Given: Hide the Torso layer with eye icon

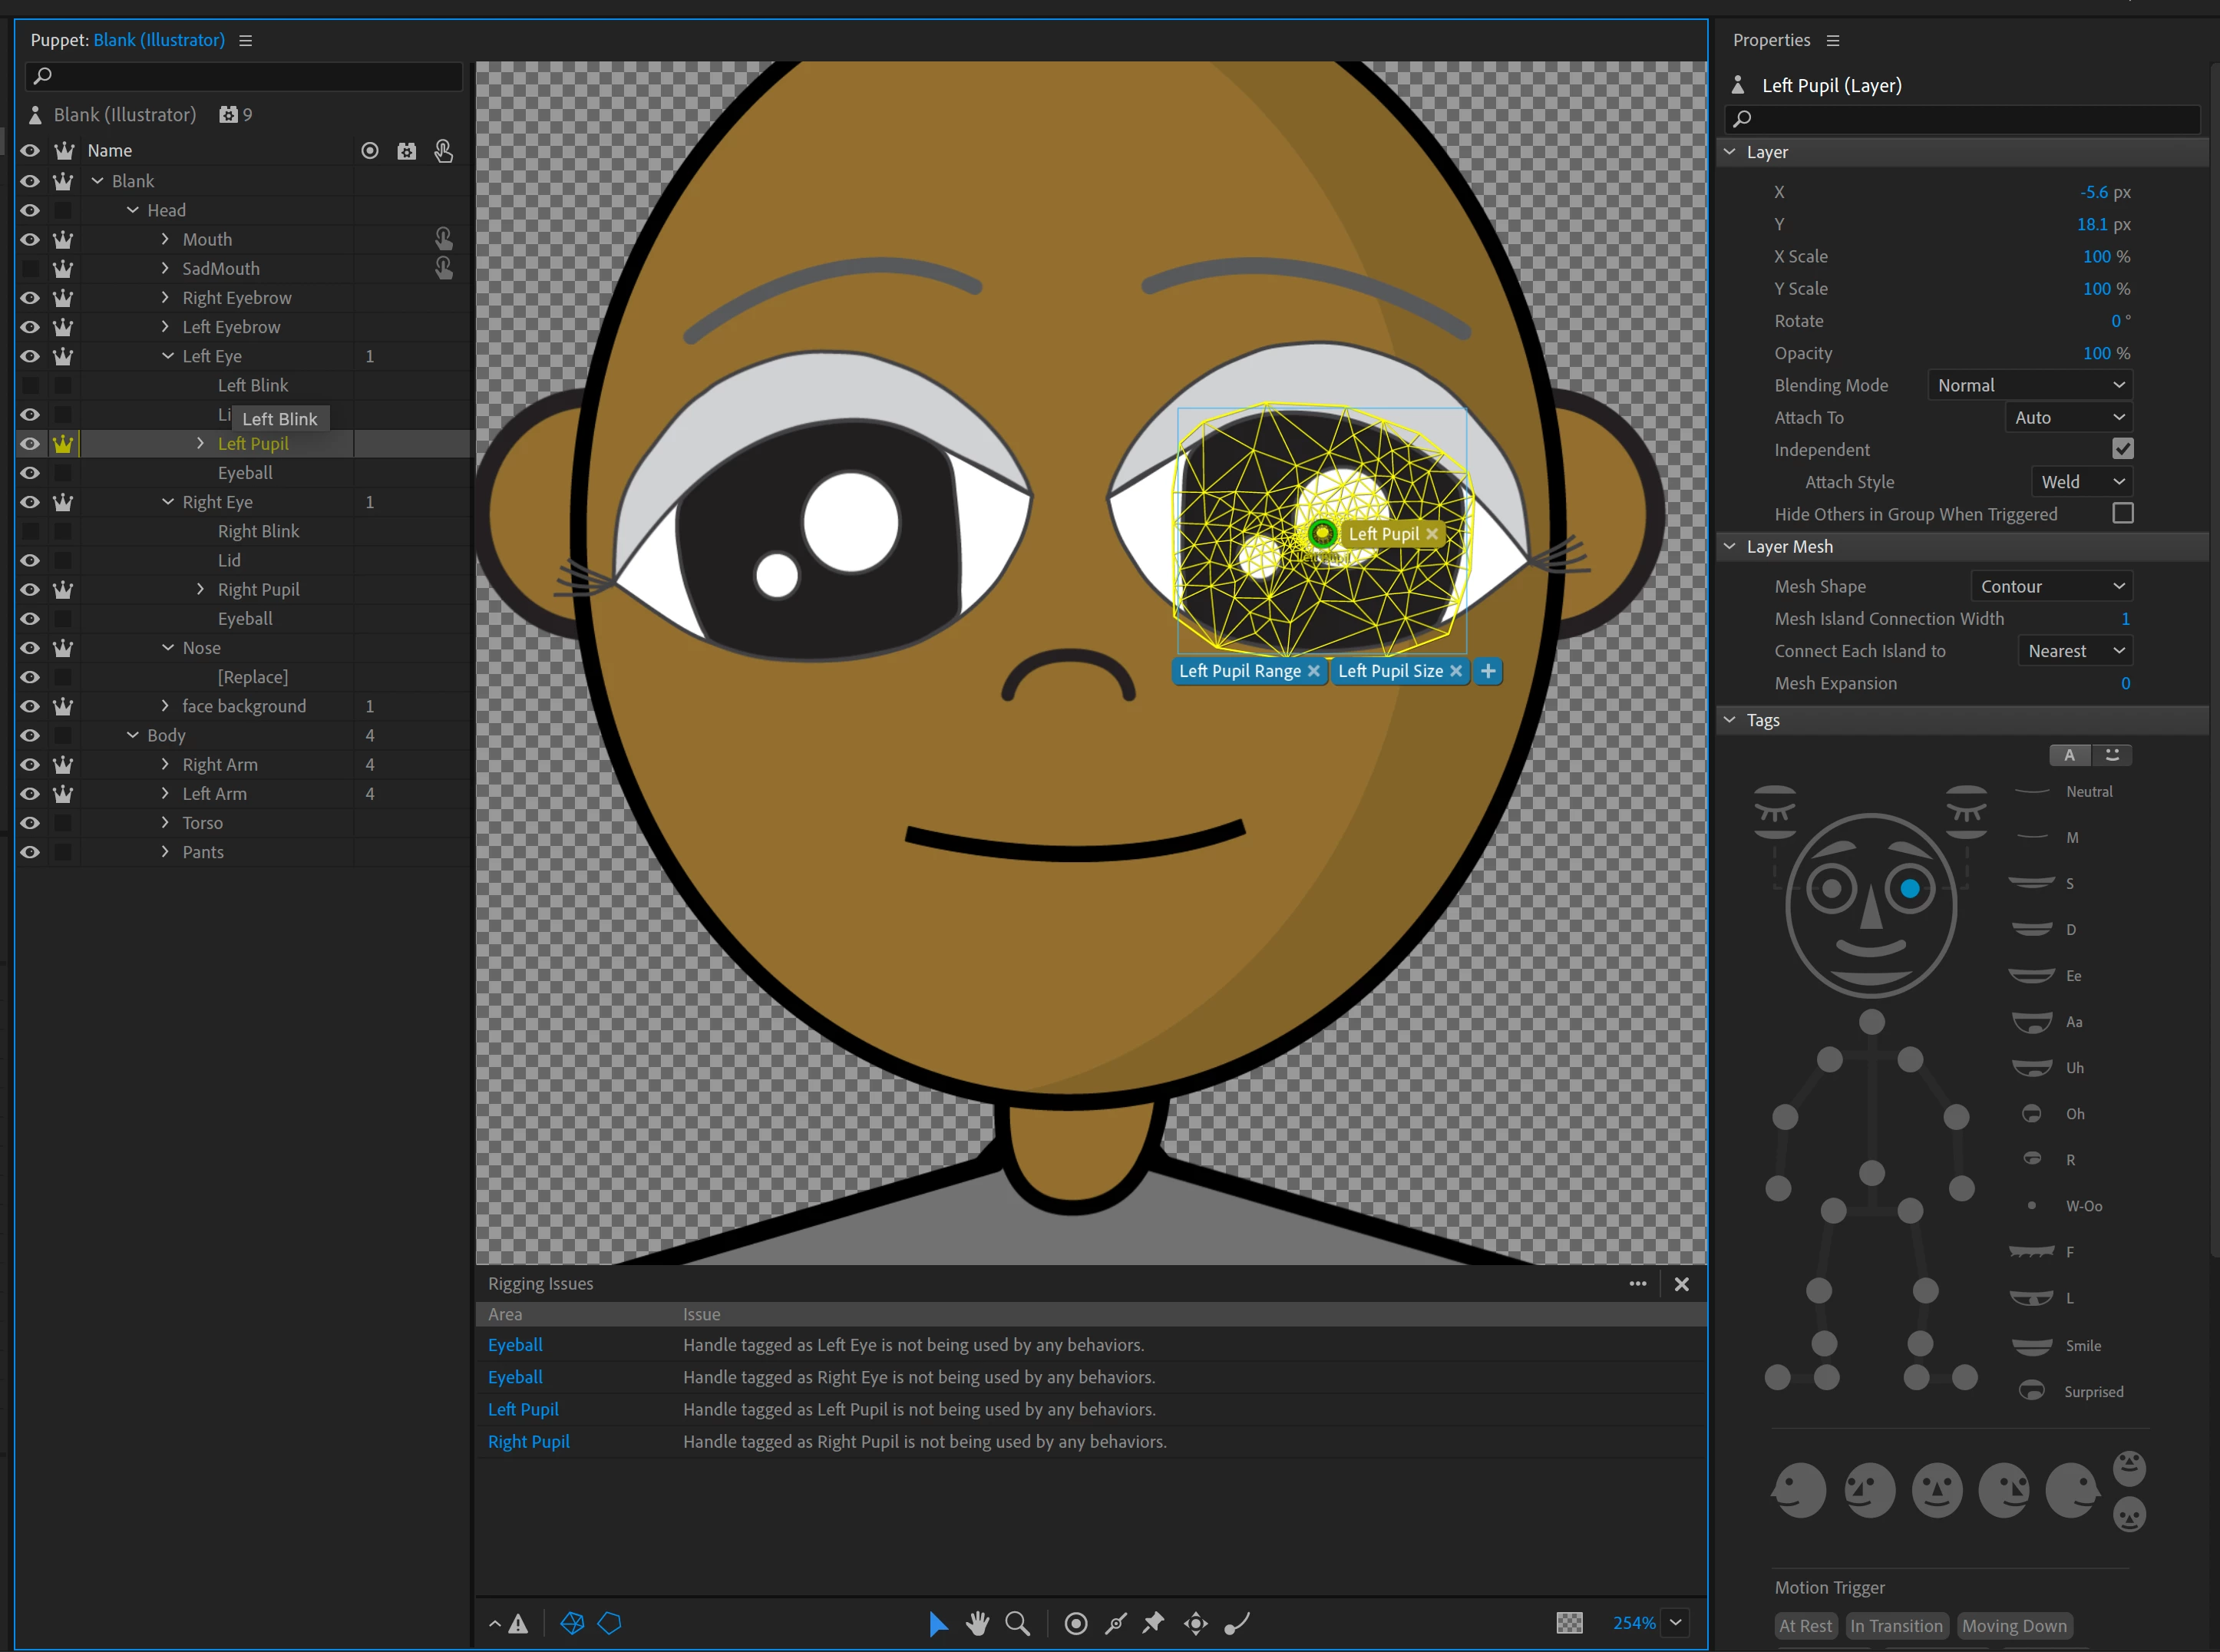Looking at the screenshot, I should 30,823.
